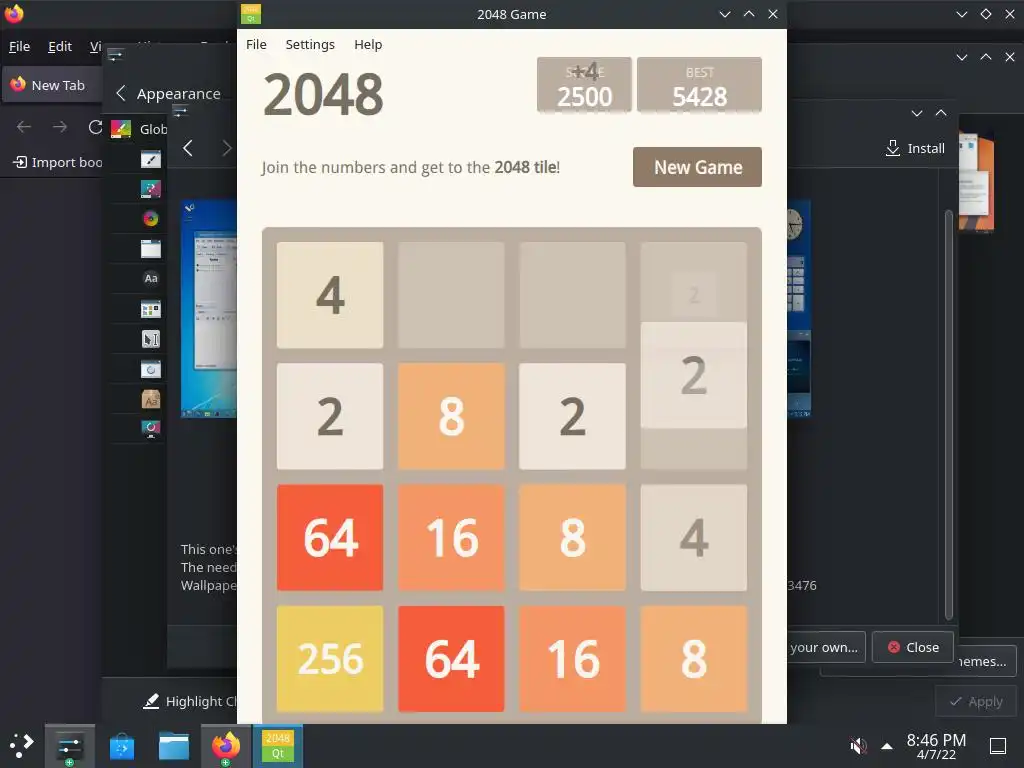
Task: Click the muted volume tray icon
Action: pyautogui.click(x=858, y=746)
